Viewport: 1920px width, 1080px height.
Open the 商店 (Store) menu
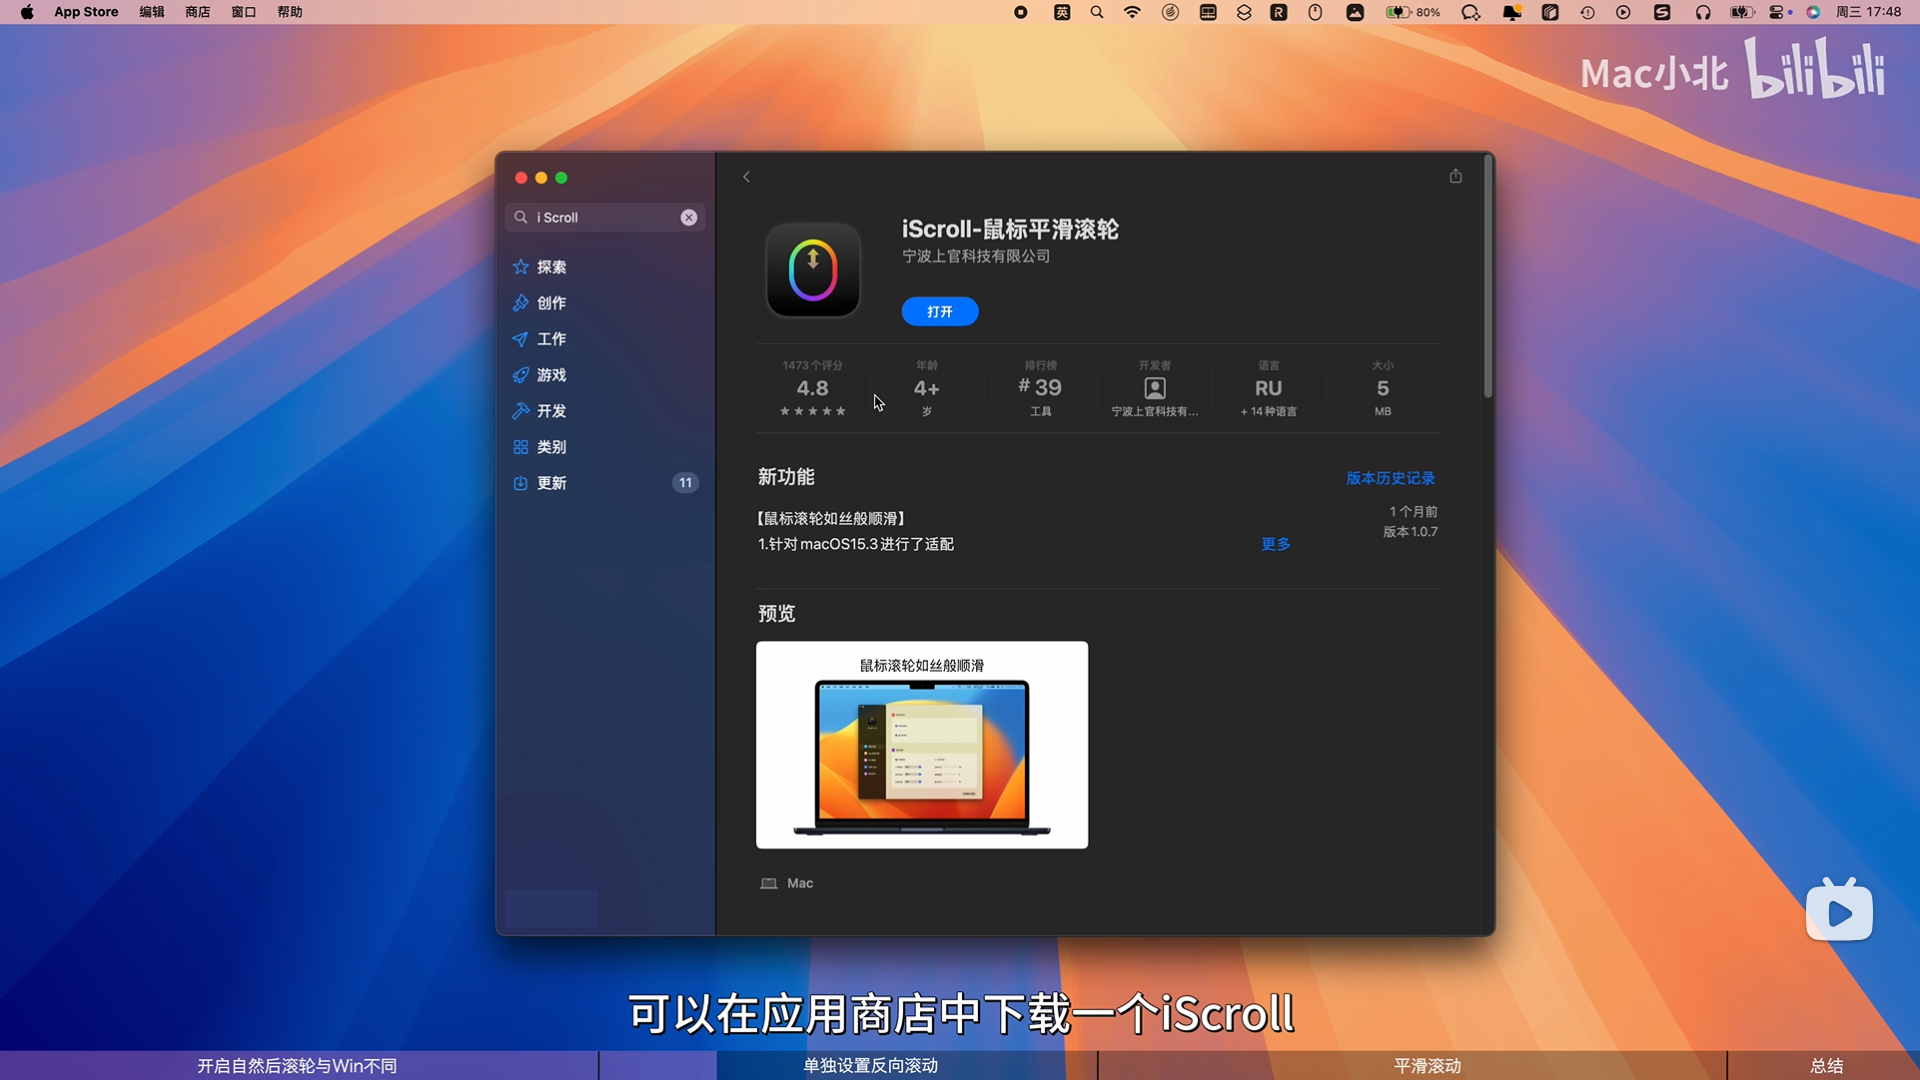(197, 12)
